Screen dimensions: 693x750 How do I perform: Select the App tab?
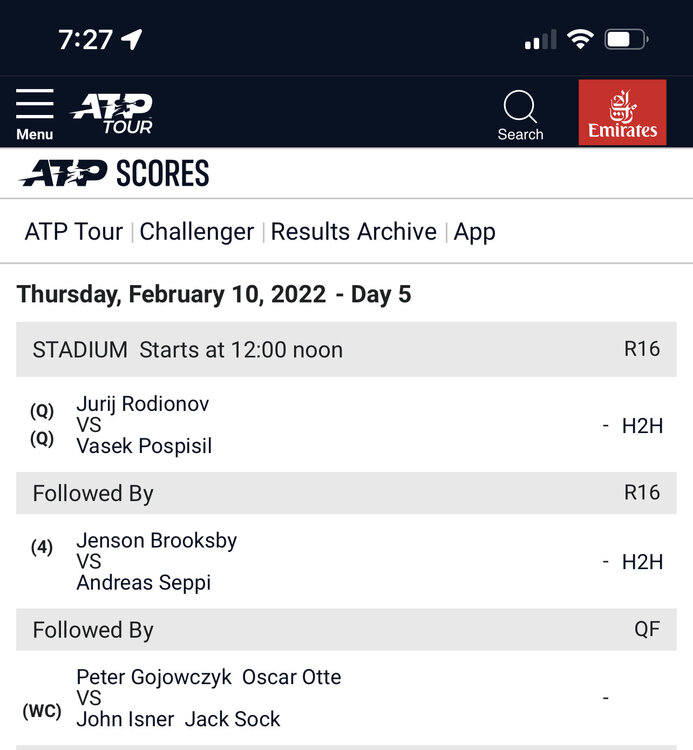click(x=475, y=232)
